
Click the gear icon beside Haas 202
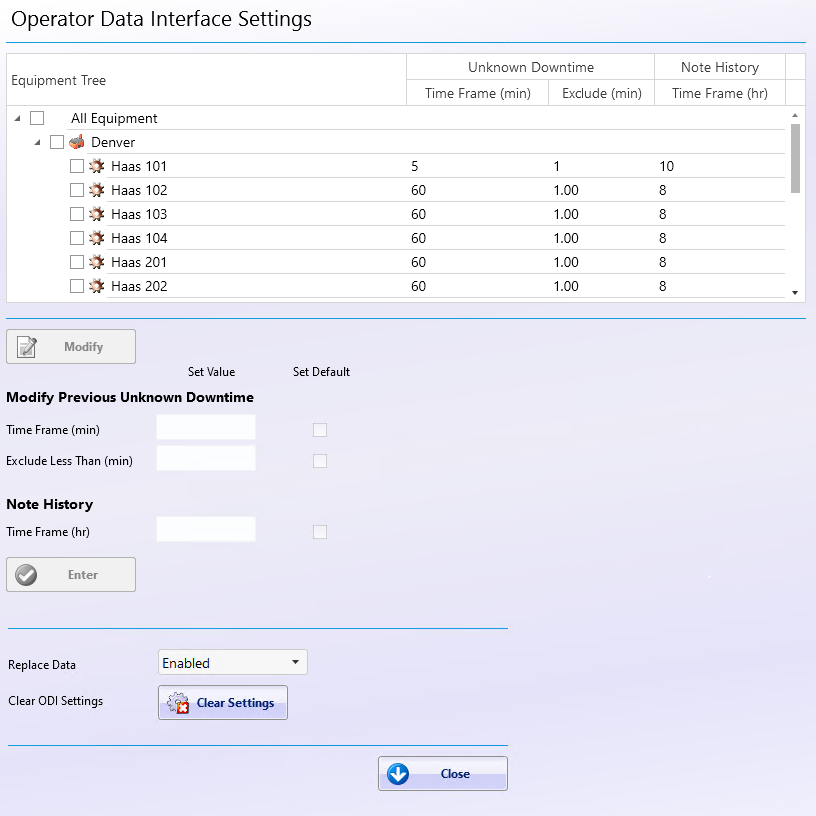tap(96, 286)
